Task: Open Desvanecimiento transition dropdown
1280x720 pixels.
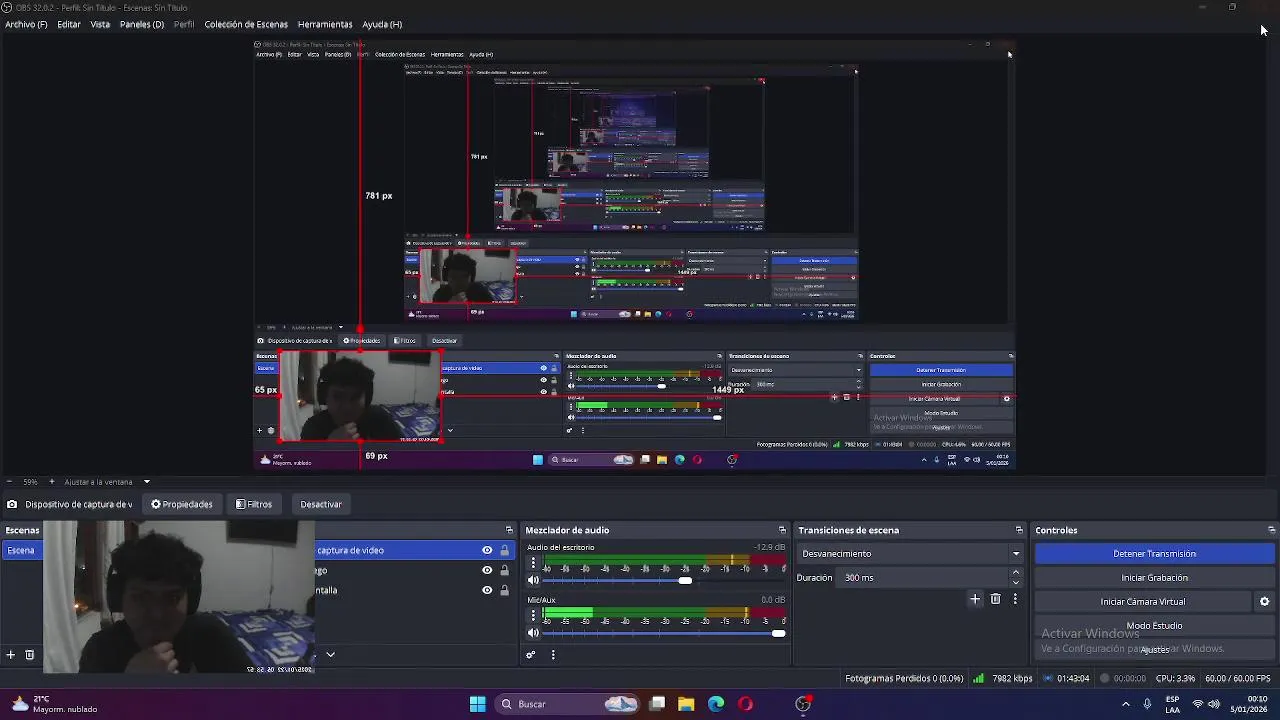Action: pyautogui.click(x=911, y=553)
